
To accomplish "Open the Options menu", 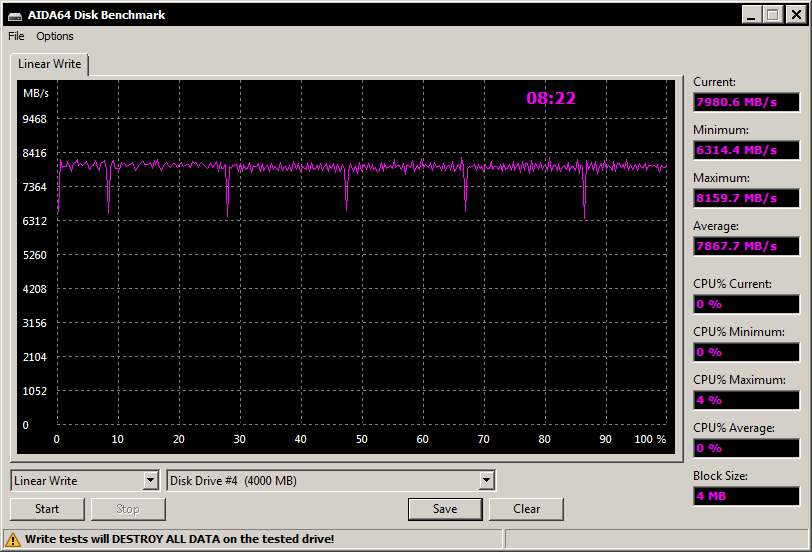I will pyautogui.click(x=54, y=36).
